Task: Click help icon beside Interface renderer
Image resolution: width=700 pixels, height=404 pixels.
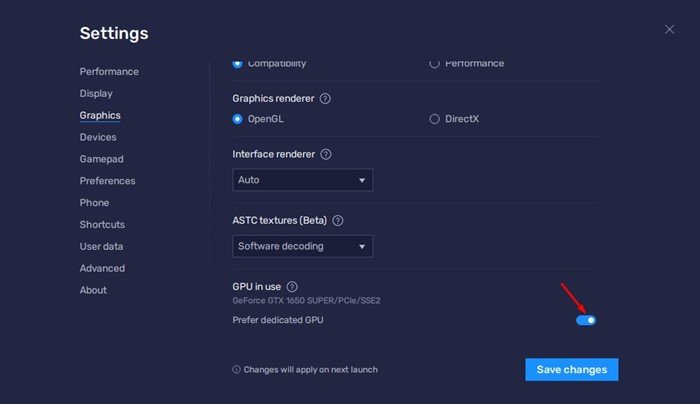Action: coord(326,155)
